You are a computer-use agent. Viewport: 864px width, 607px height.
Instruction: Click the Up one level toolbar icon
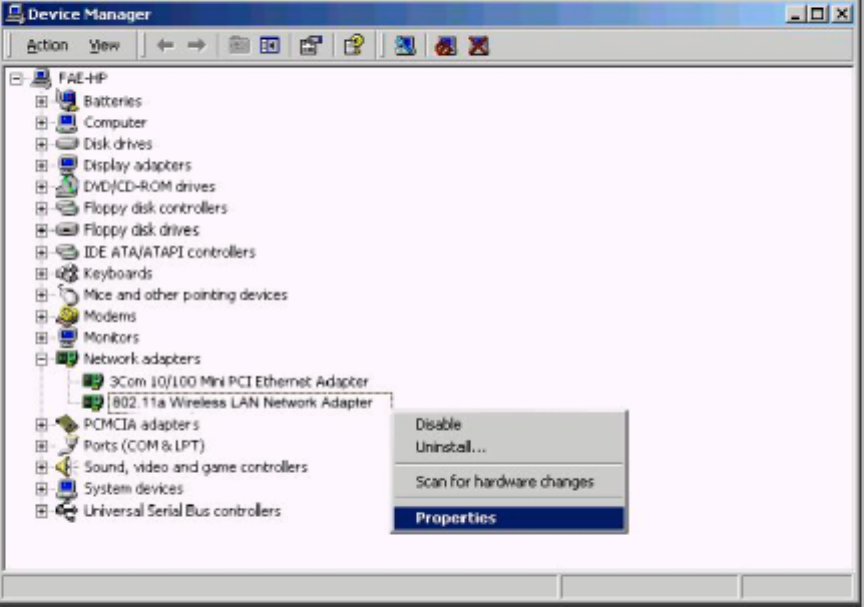(239, 45)
